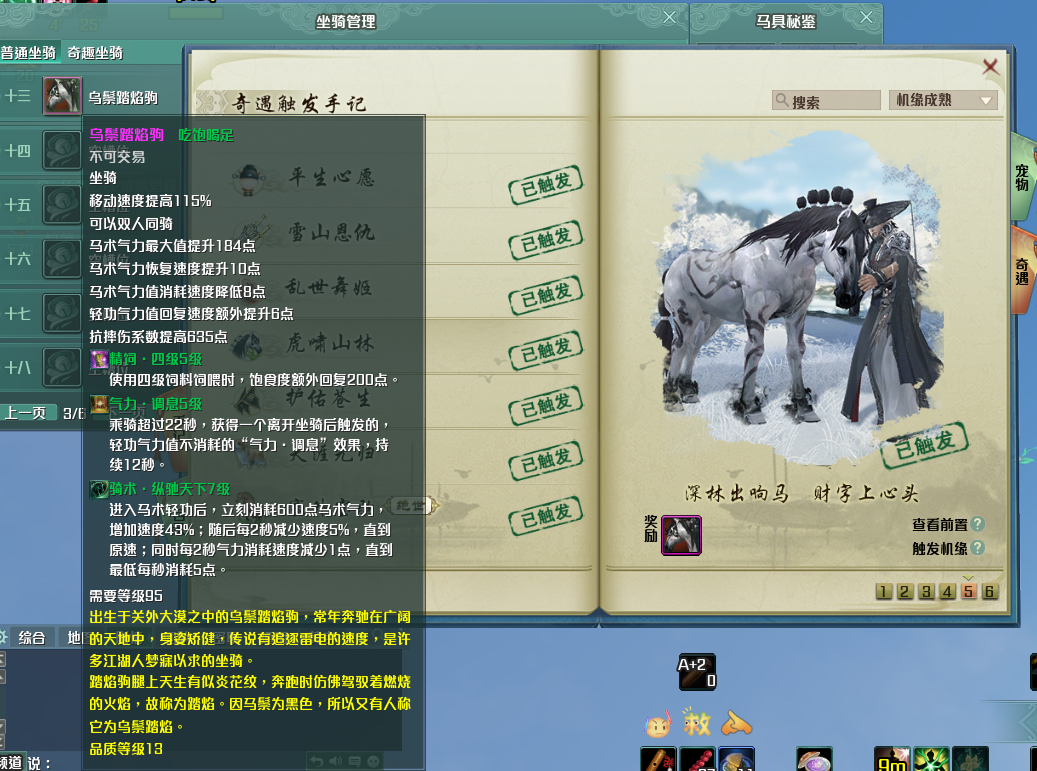Screen dimensions: 1037x771
Task: Select the empty mount slot 十四
Action: click(62, 151)
